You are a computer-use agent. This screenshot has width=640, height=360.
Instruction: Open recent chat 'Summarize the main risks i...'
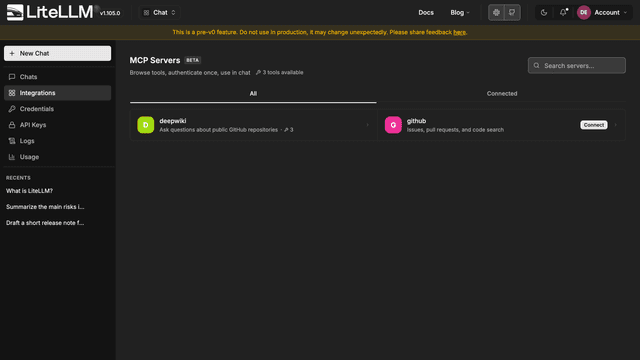pyautogui.click(x=45, y=207)
